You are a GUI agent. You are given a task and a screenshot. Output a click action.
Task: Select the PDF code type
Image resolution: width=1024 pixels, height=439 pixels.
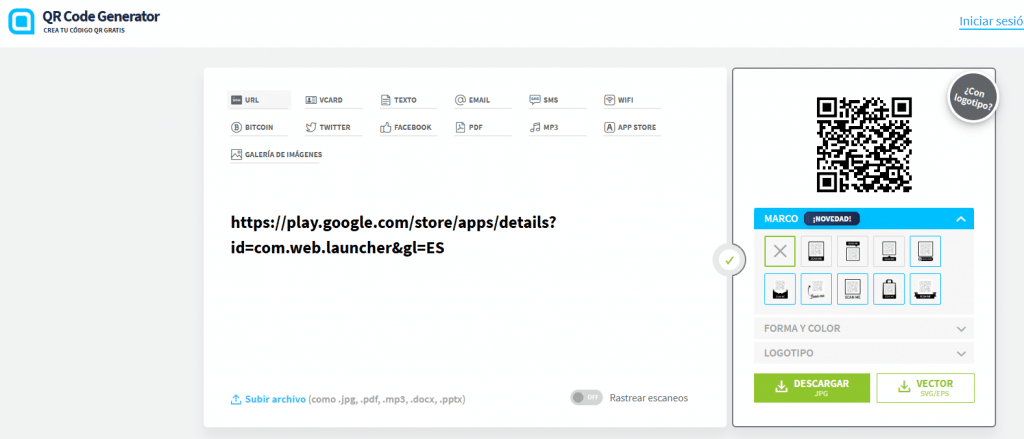click(483, 127)
